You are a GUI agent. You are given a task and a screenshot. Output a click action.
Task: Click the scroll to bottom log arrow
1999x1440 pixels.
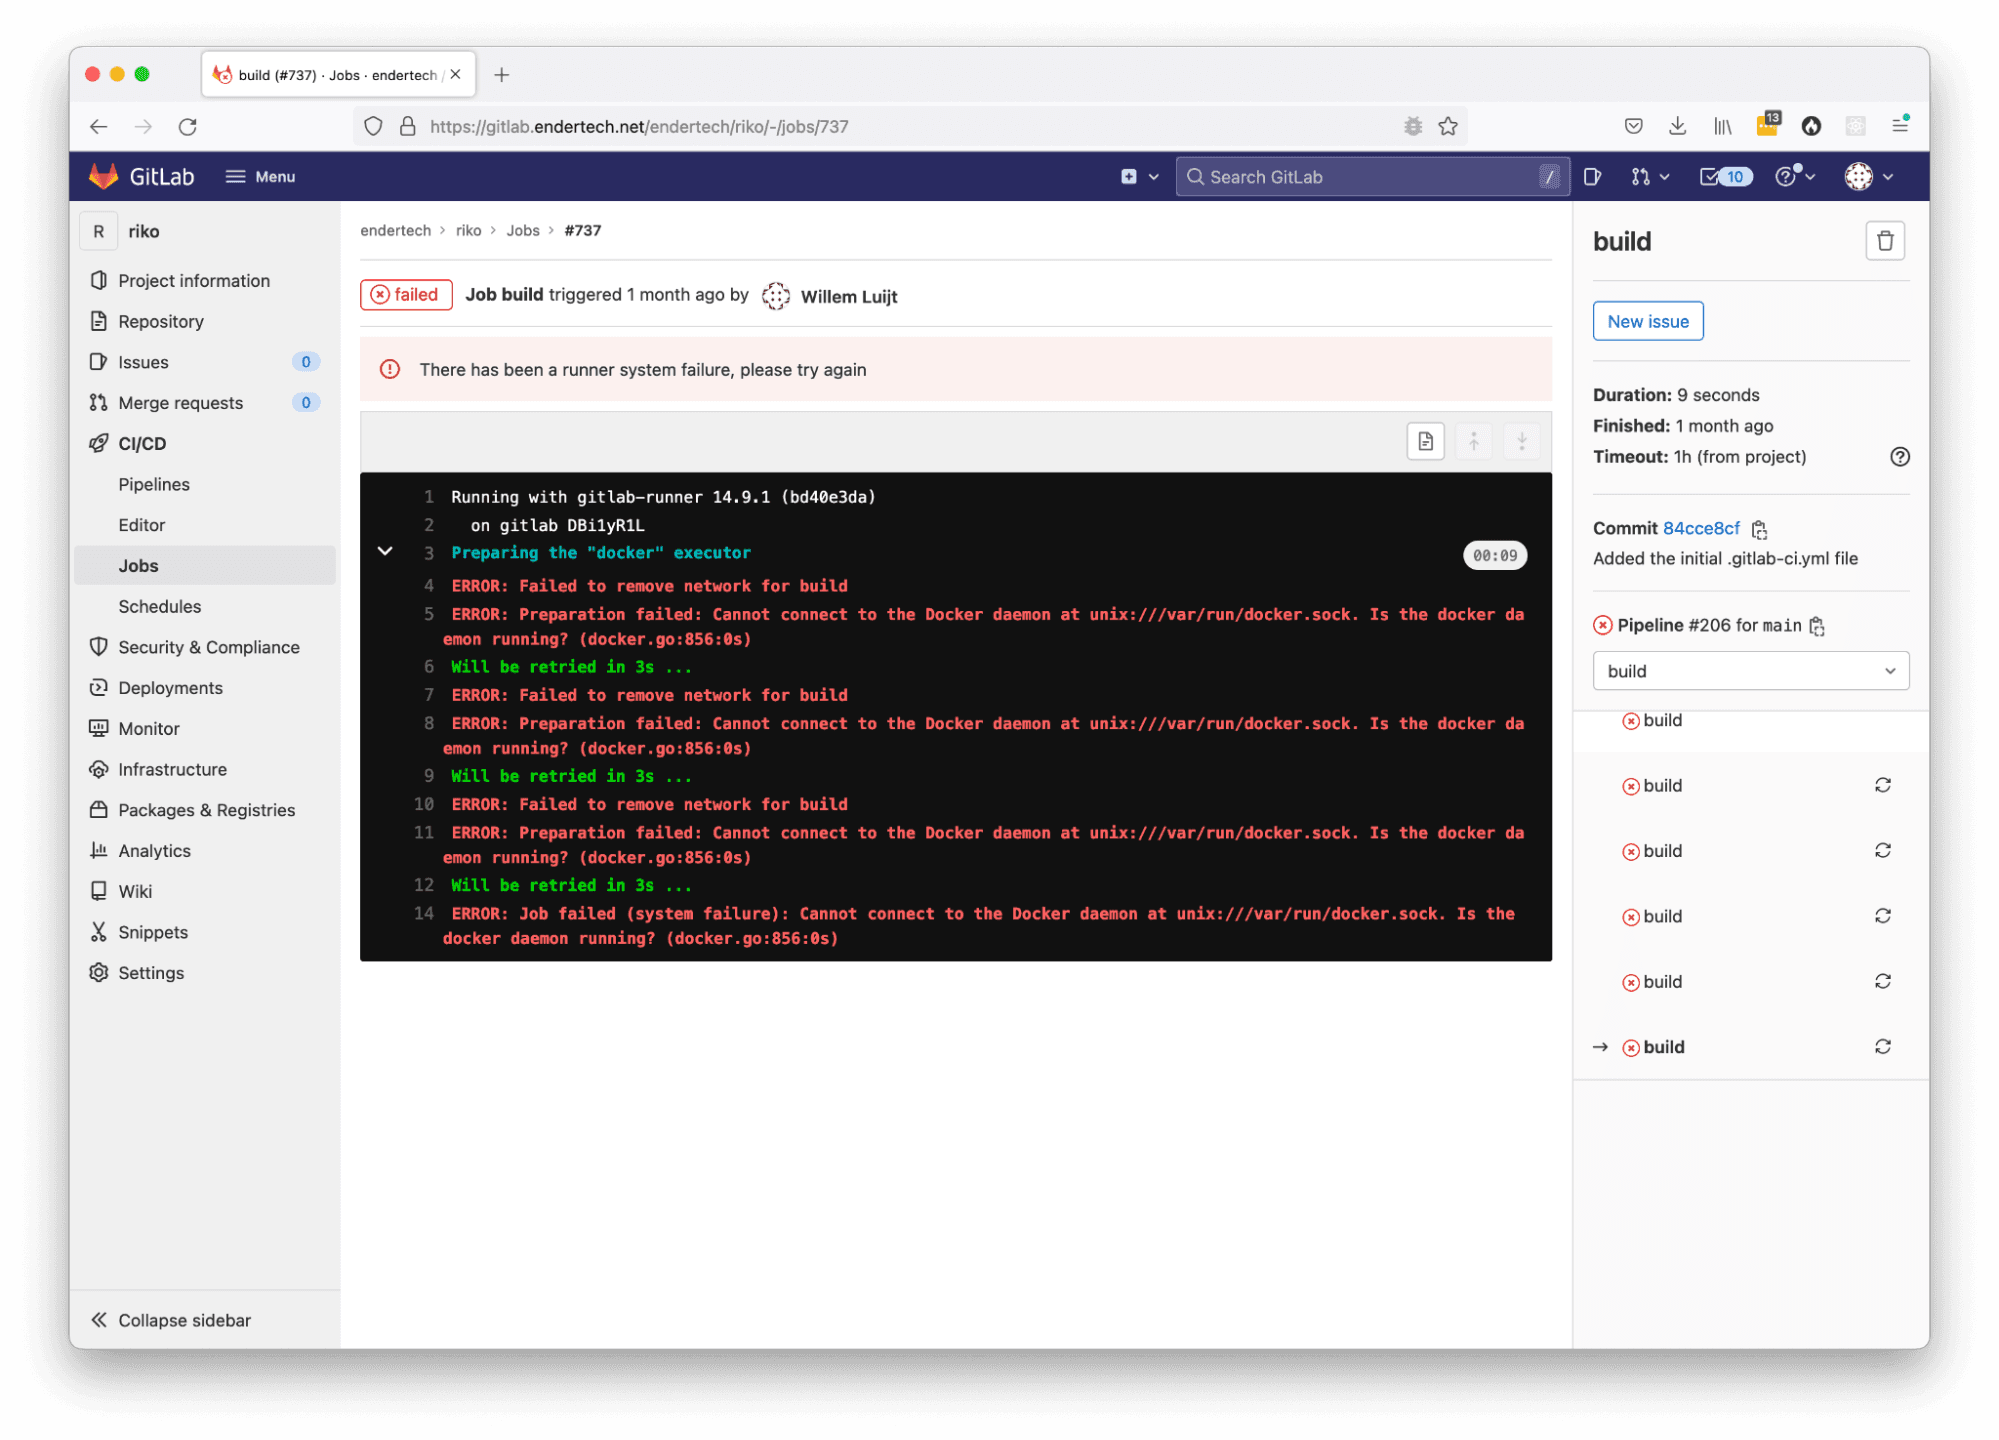[x=1521, y=441]
